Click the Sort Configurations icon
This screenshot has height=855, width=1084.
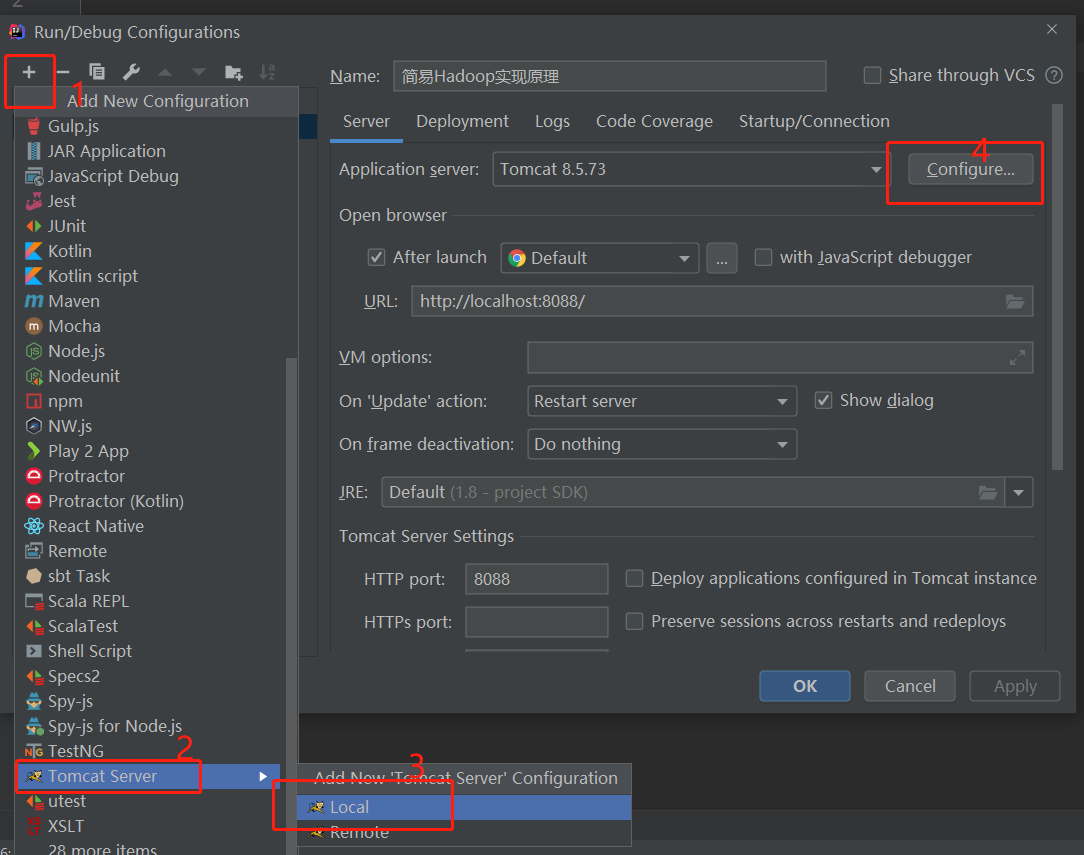click(267, 72)
